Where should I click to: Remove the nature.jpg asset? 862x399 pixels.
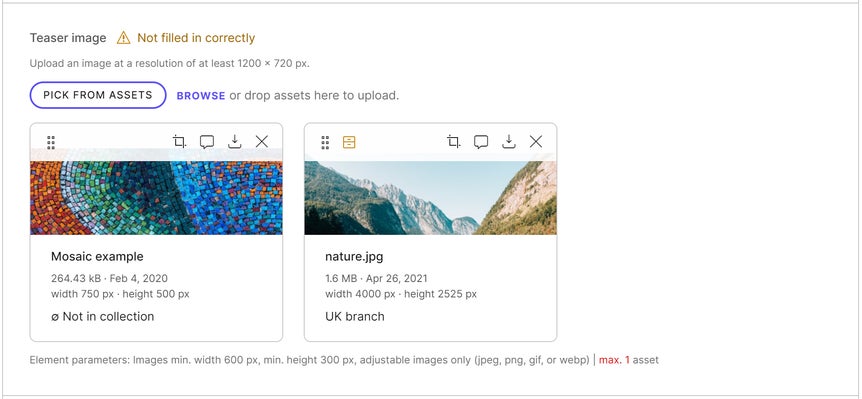tap(536, 142)
